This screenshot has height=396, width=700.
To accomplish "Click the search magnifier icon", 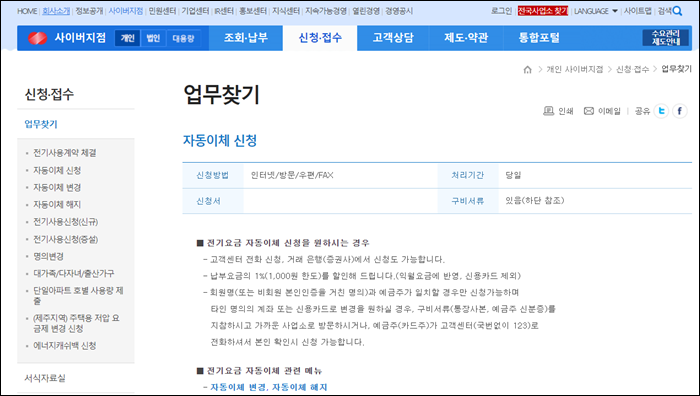I will [x=677, y=11].
